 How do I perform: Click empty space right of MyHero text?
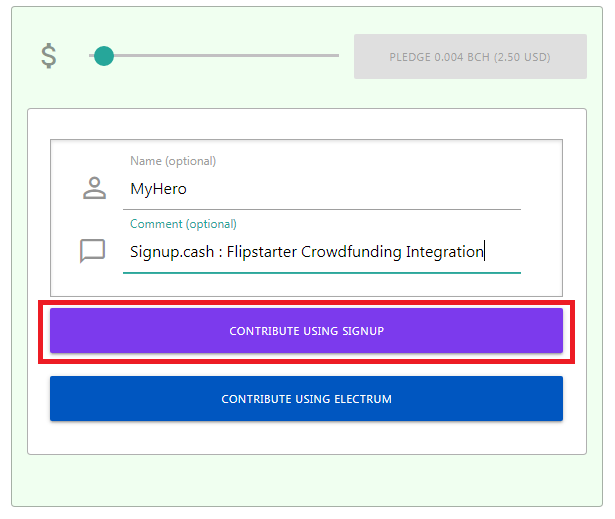(353, 189)
